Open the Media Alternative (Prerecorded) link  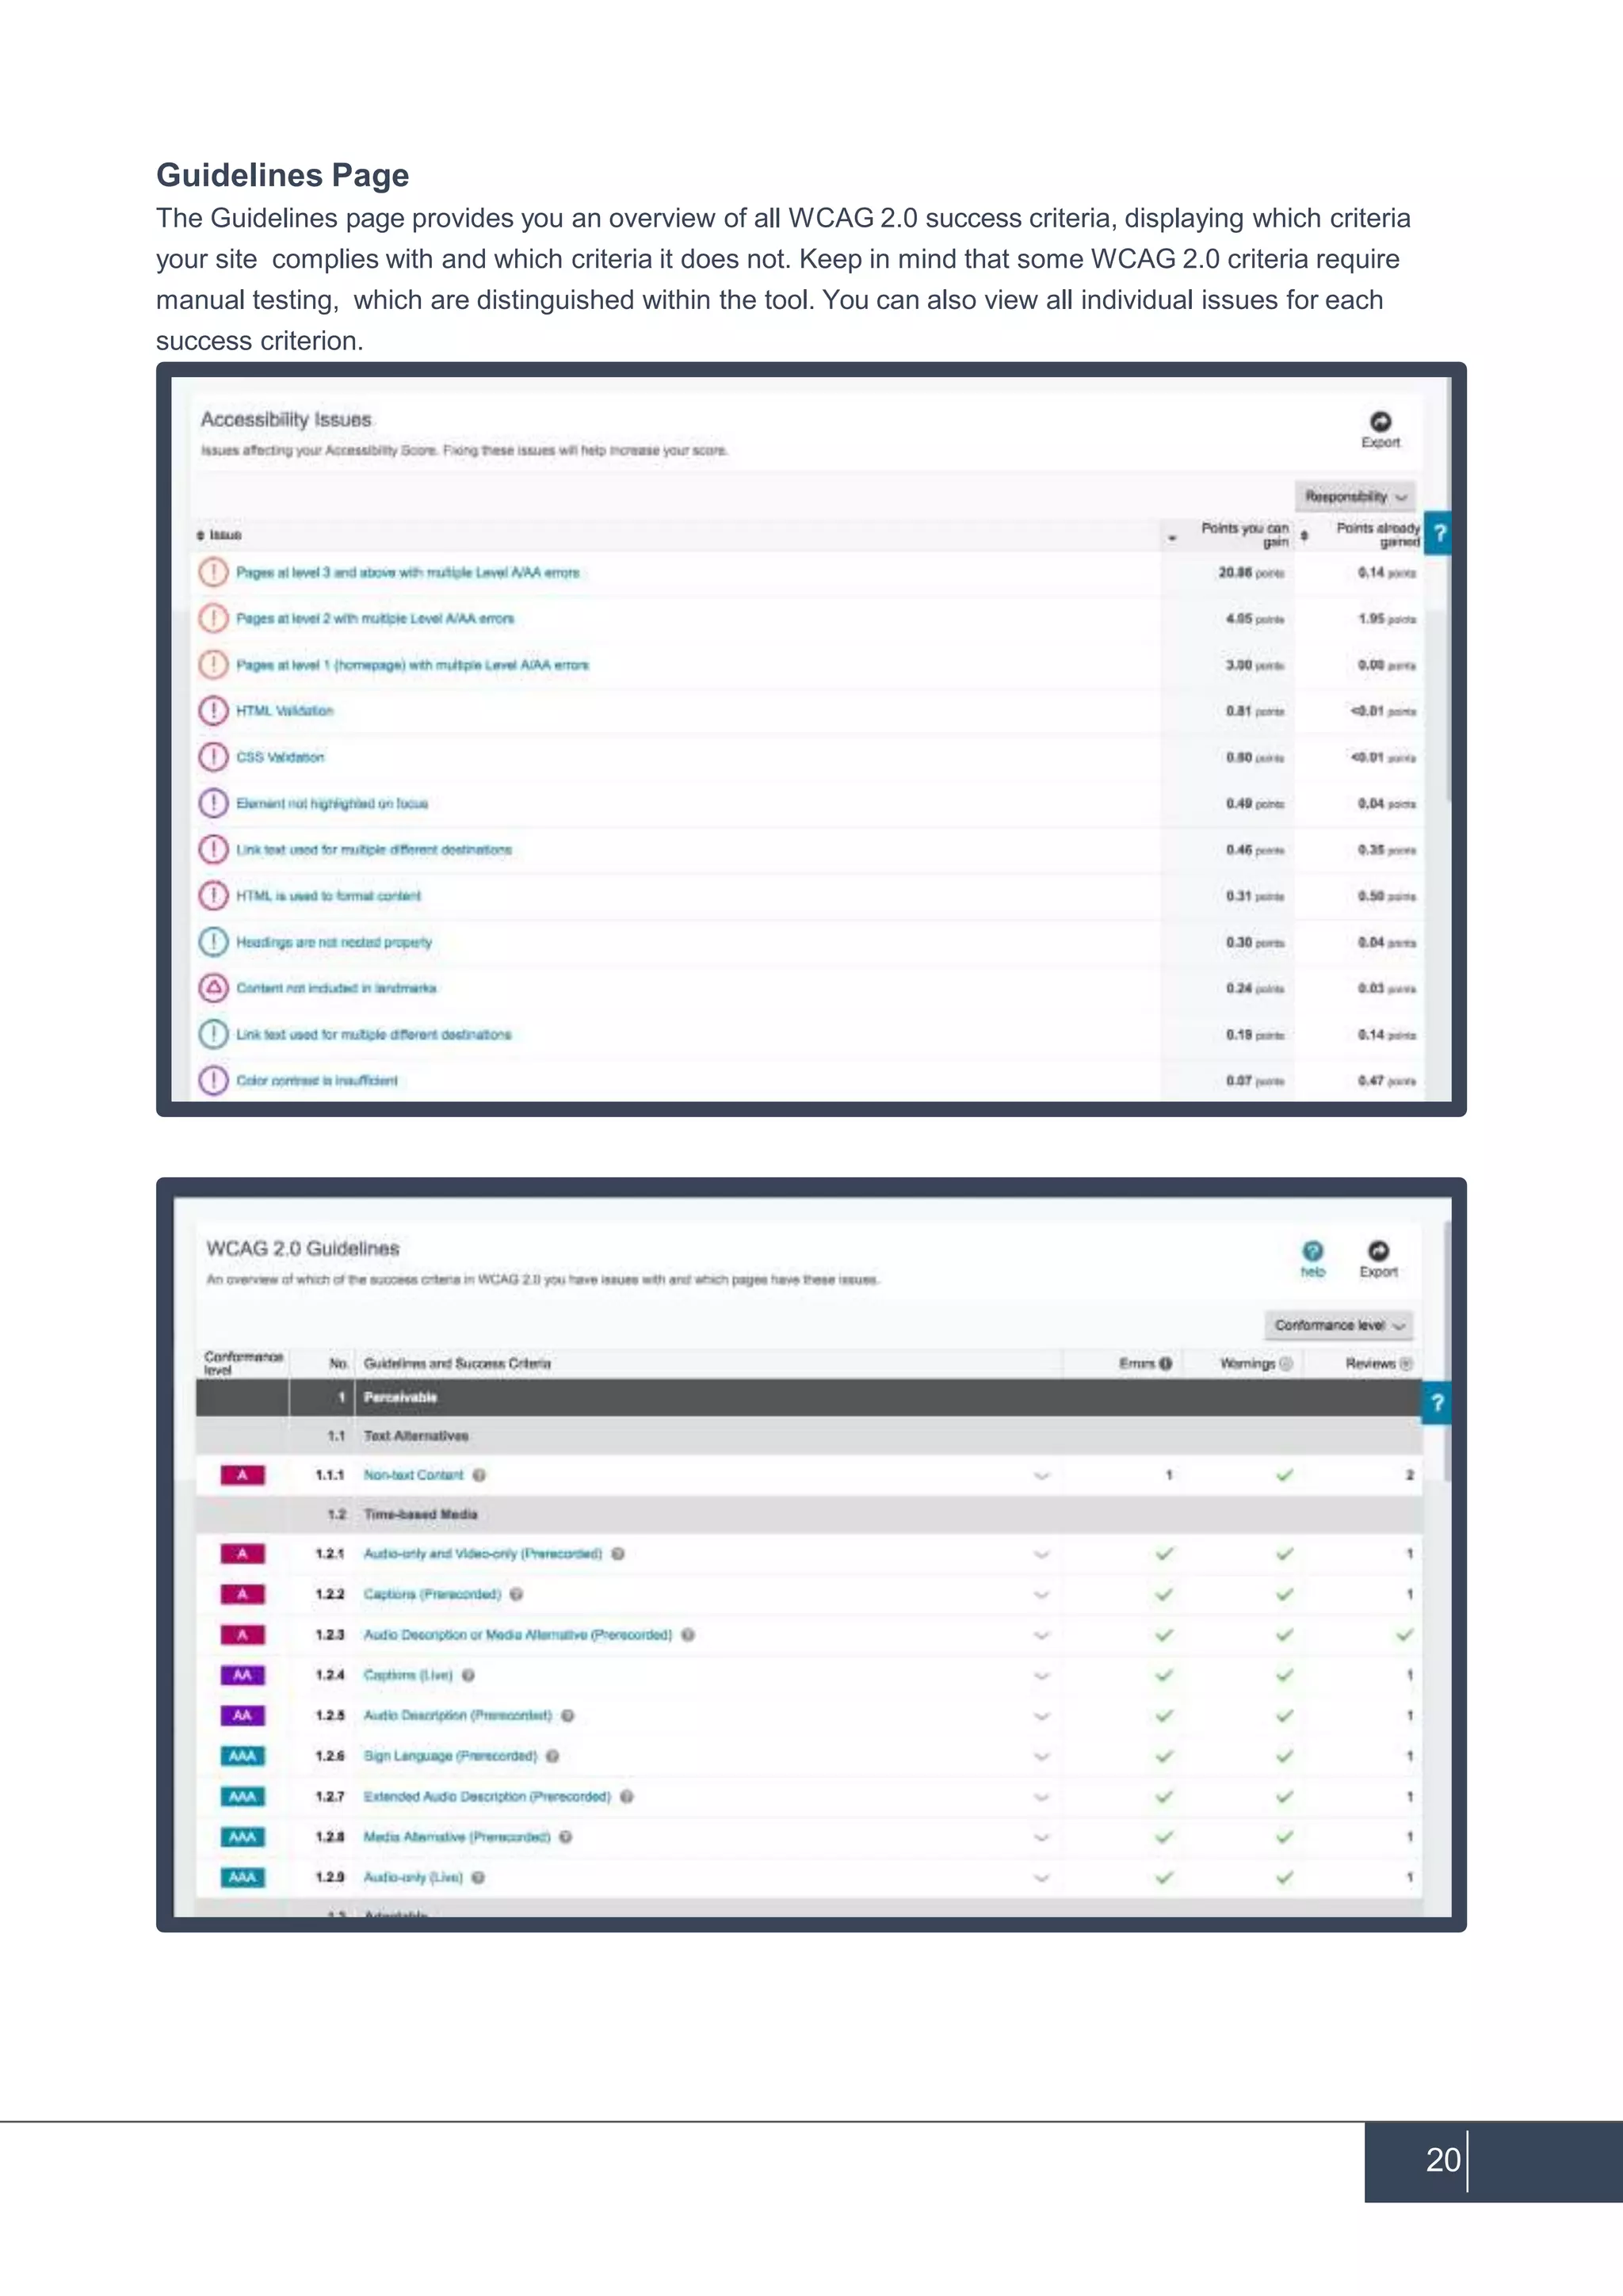click(x=456, y=1837)
